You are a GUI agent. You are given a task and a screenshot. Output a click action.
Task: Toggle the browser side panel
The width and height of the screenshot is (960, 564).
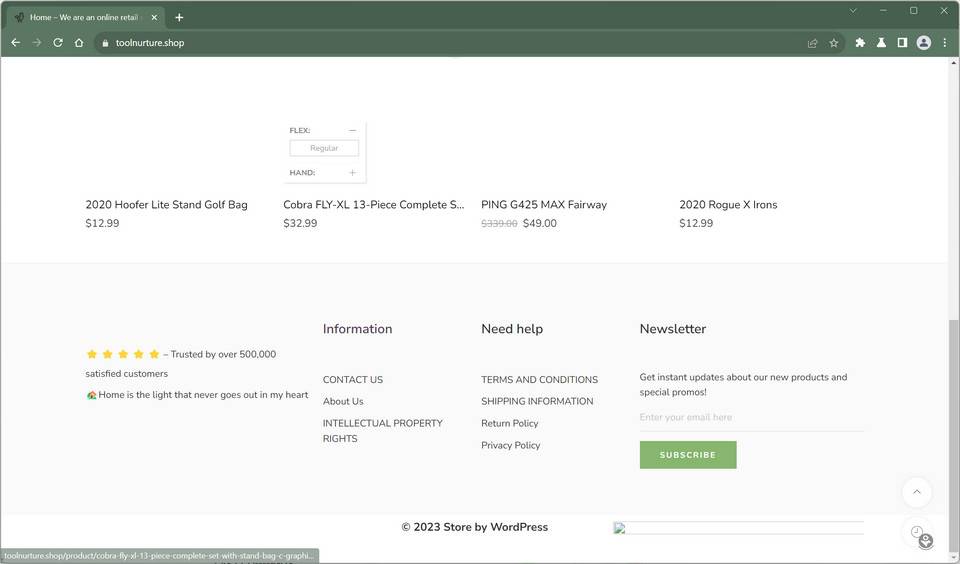902,43
